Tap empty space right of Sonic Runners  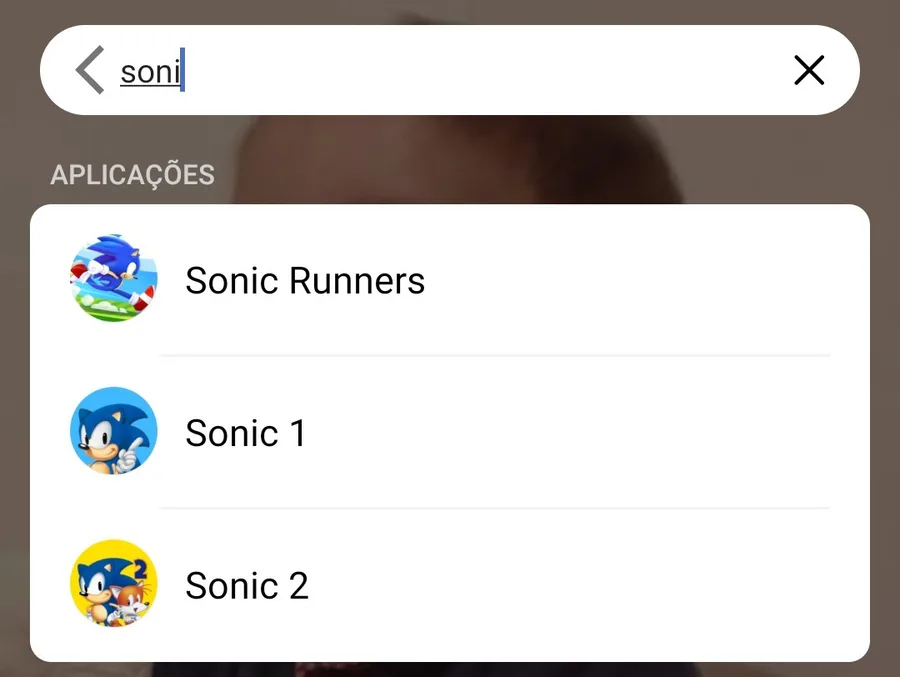[640, 281]
